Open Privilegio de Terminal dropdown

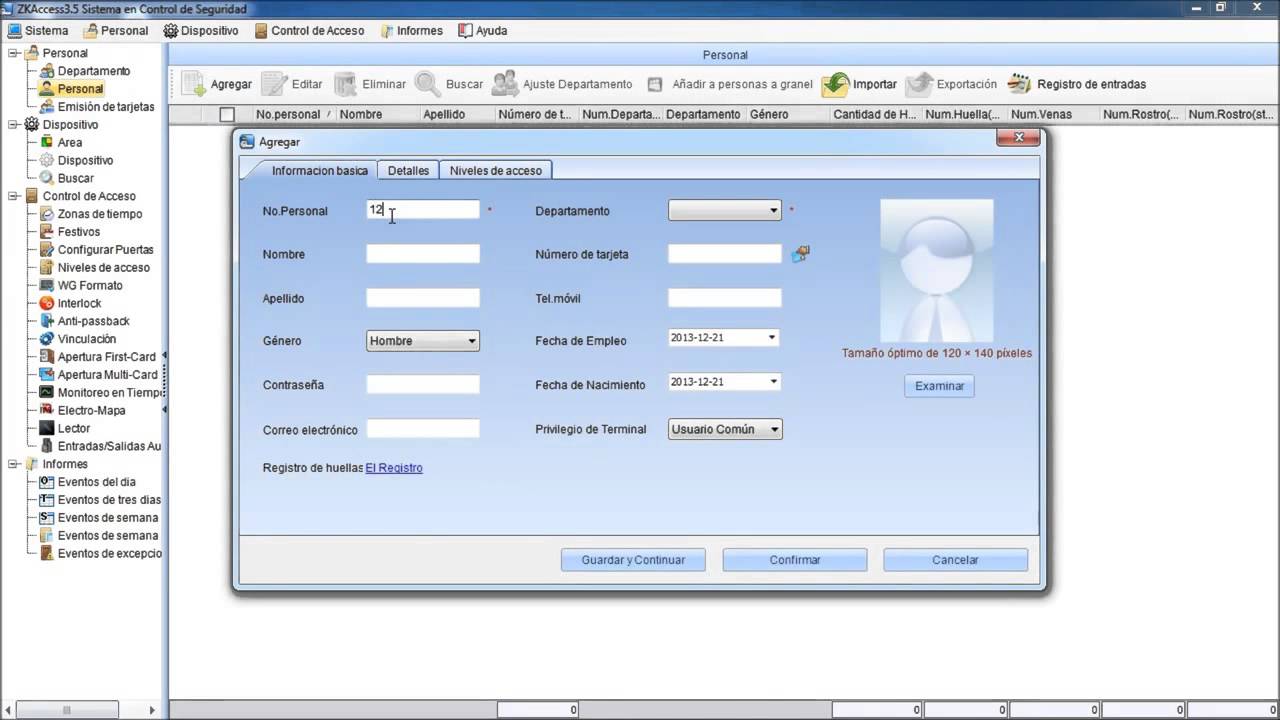click(x=725, y=429)
